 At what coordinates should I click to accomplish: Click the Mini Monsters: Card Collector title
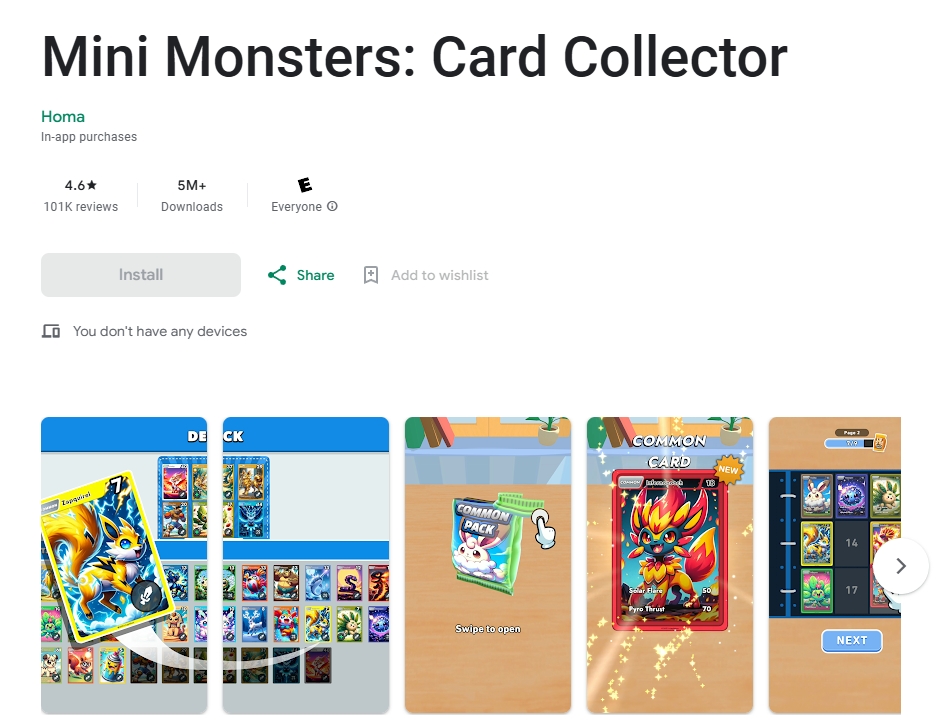(x=414, y=57)
